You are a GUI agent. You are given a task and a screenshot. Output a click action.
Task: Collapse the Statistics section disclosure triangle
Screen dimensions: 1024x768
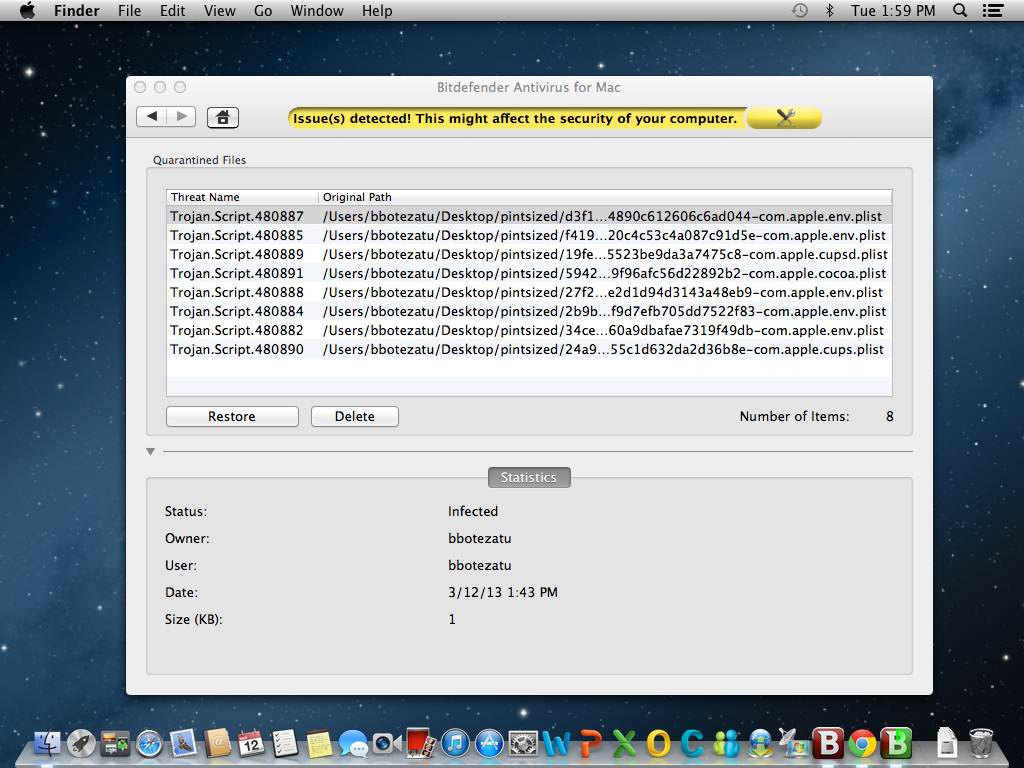click(x=150, y=451)
